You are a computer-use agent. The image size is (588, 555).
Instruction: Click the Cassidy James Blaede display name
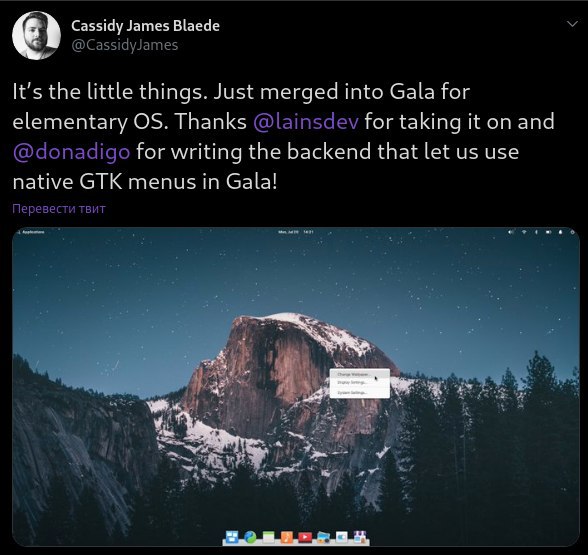(x=146, y=26)
